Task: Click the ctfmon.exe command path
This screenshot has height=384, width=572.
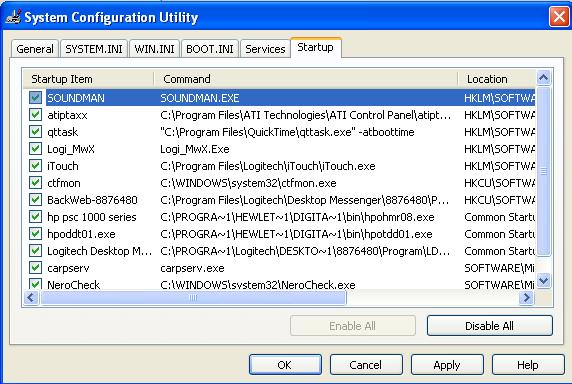Action: pos(248,183)
